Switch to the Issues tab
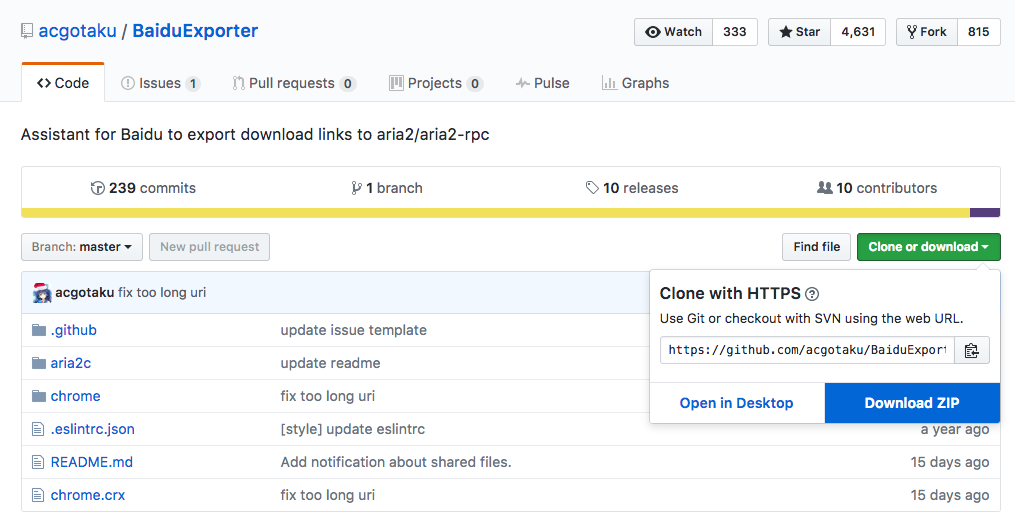Screen dimensions: 1015x518 click(x=161, y=83)
